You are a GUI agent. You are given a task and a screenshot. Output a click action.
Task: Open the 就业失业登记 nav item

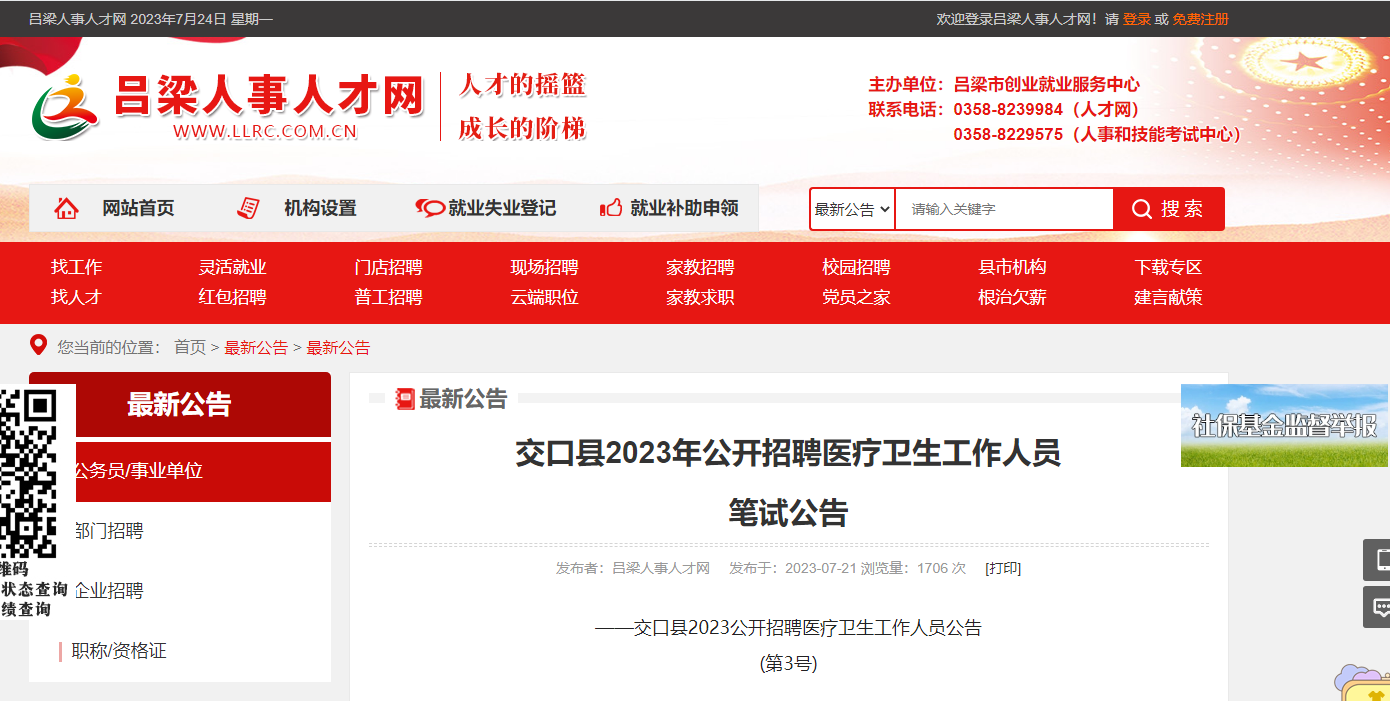point(502,208)
